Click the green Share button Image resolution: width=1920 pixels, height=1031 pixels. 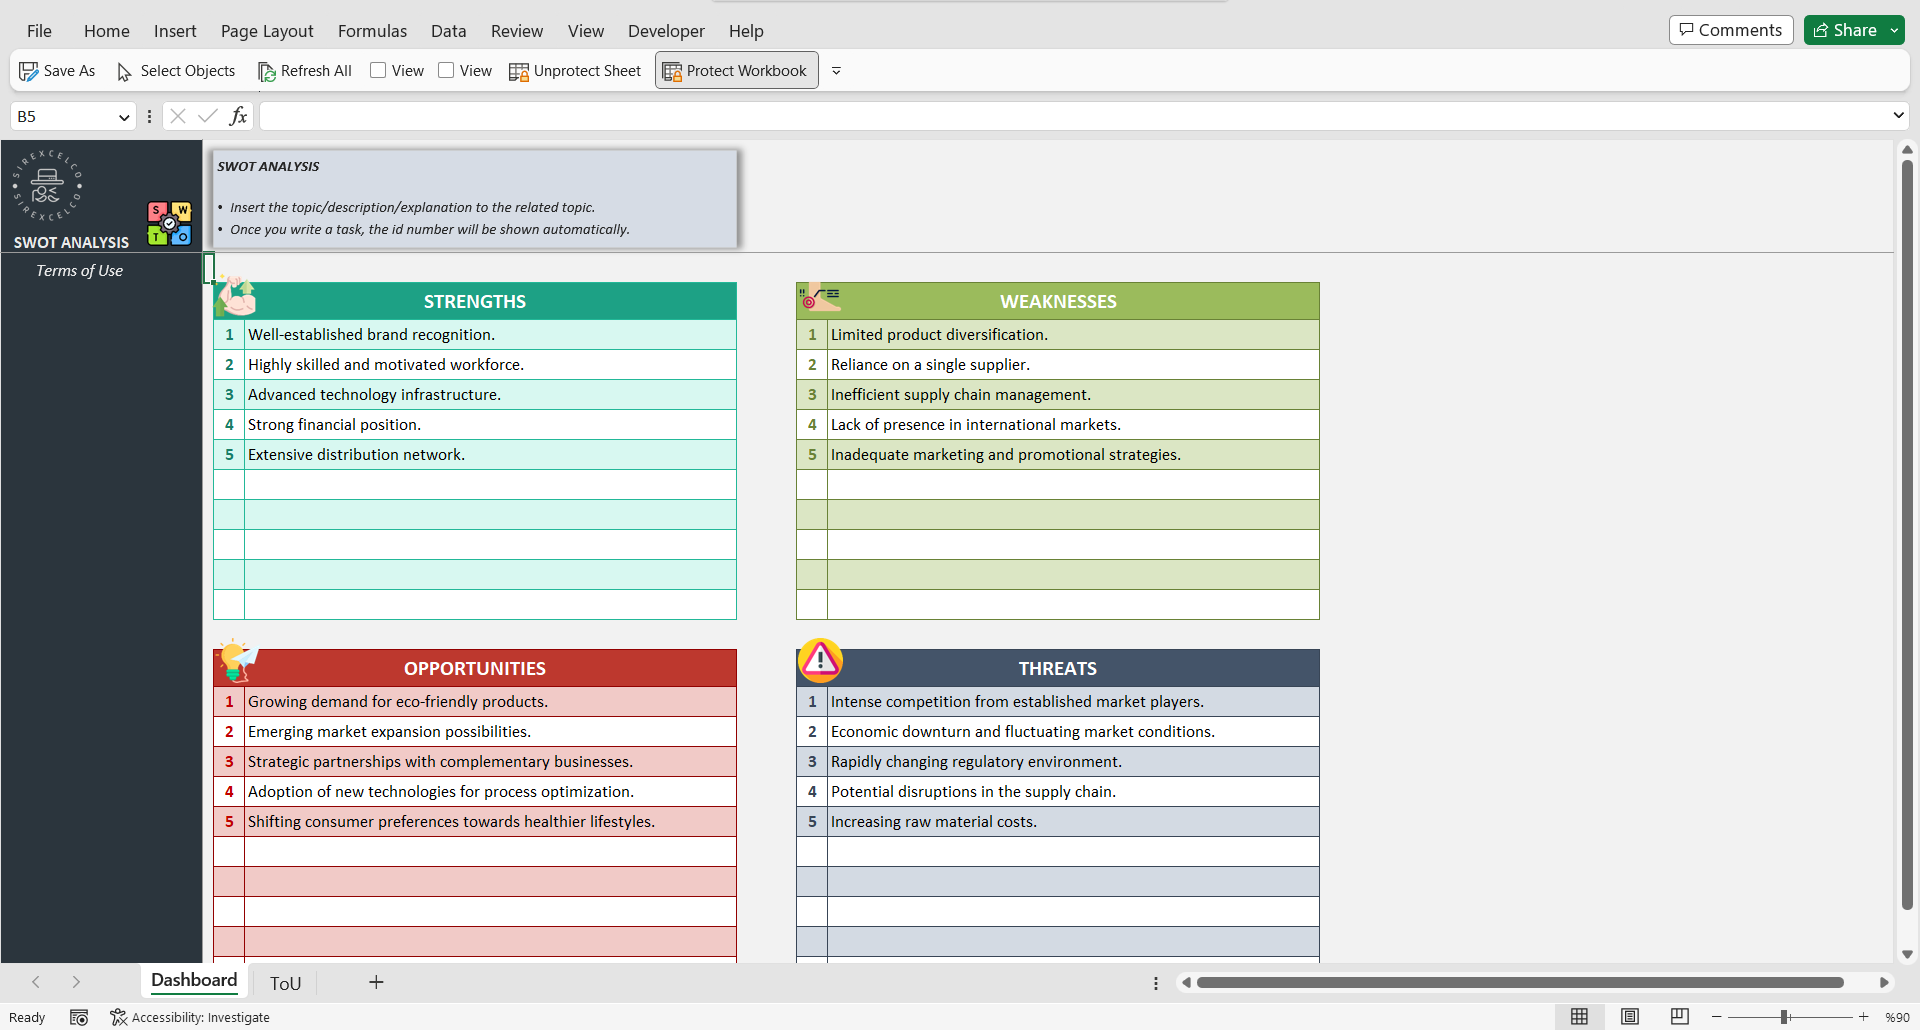pos(1845,30)
